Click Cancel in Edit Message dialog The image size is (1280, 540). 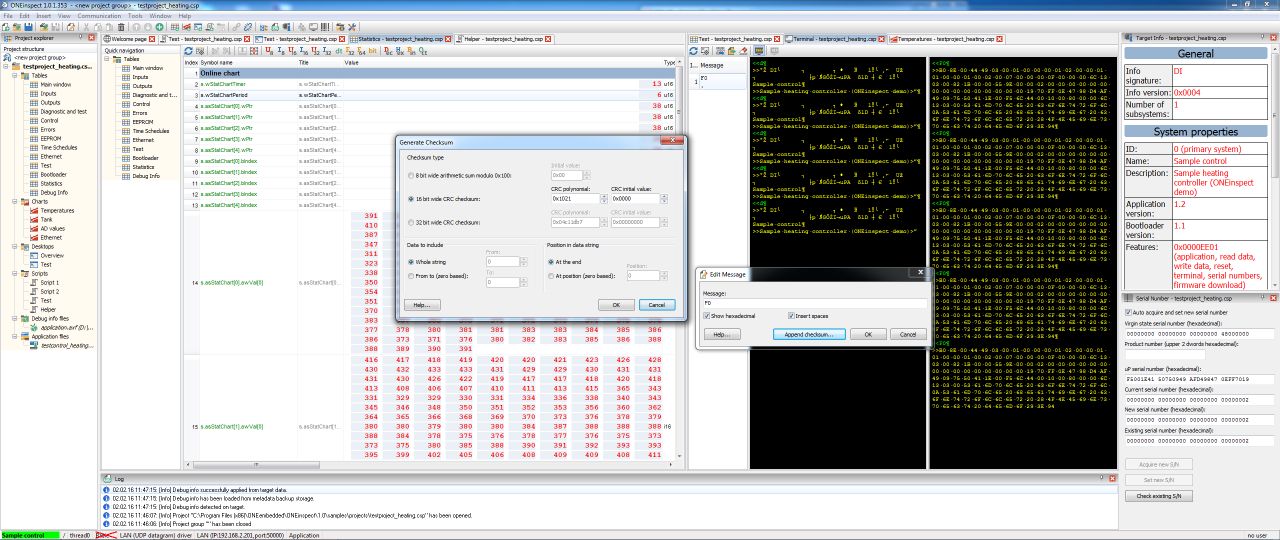pos(907,334)
